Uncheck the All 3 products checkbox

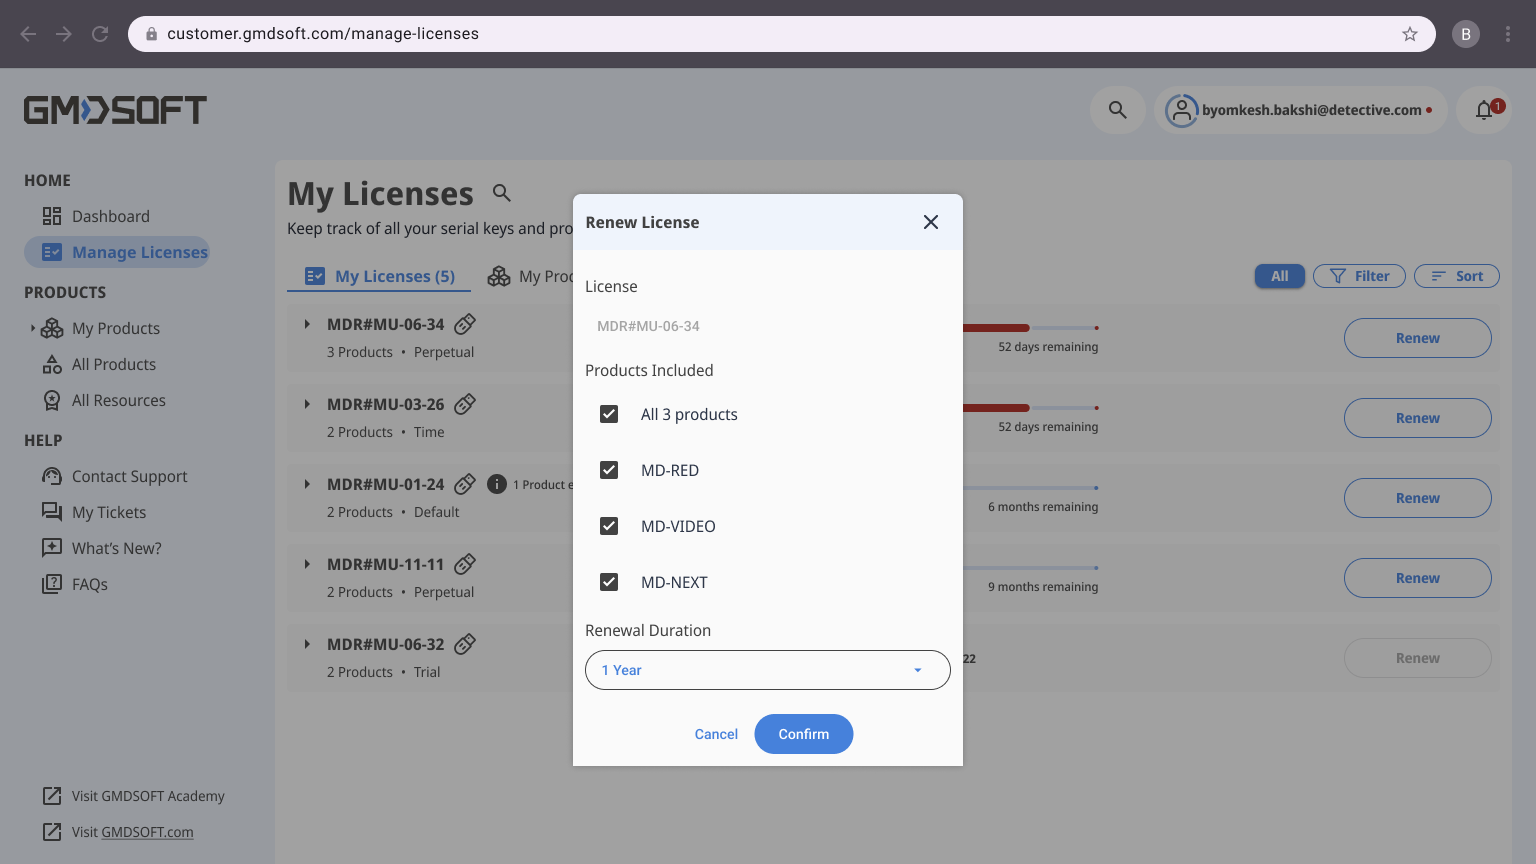(x=609, y=414)
